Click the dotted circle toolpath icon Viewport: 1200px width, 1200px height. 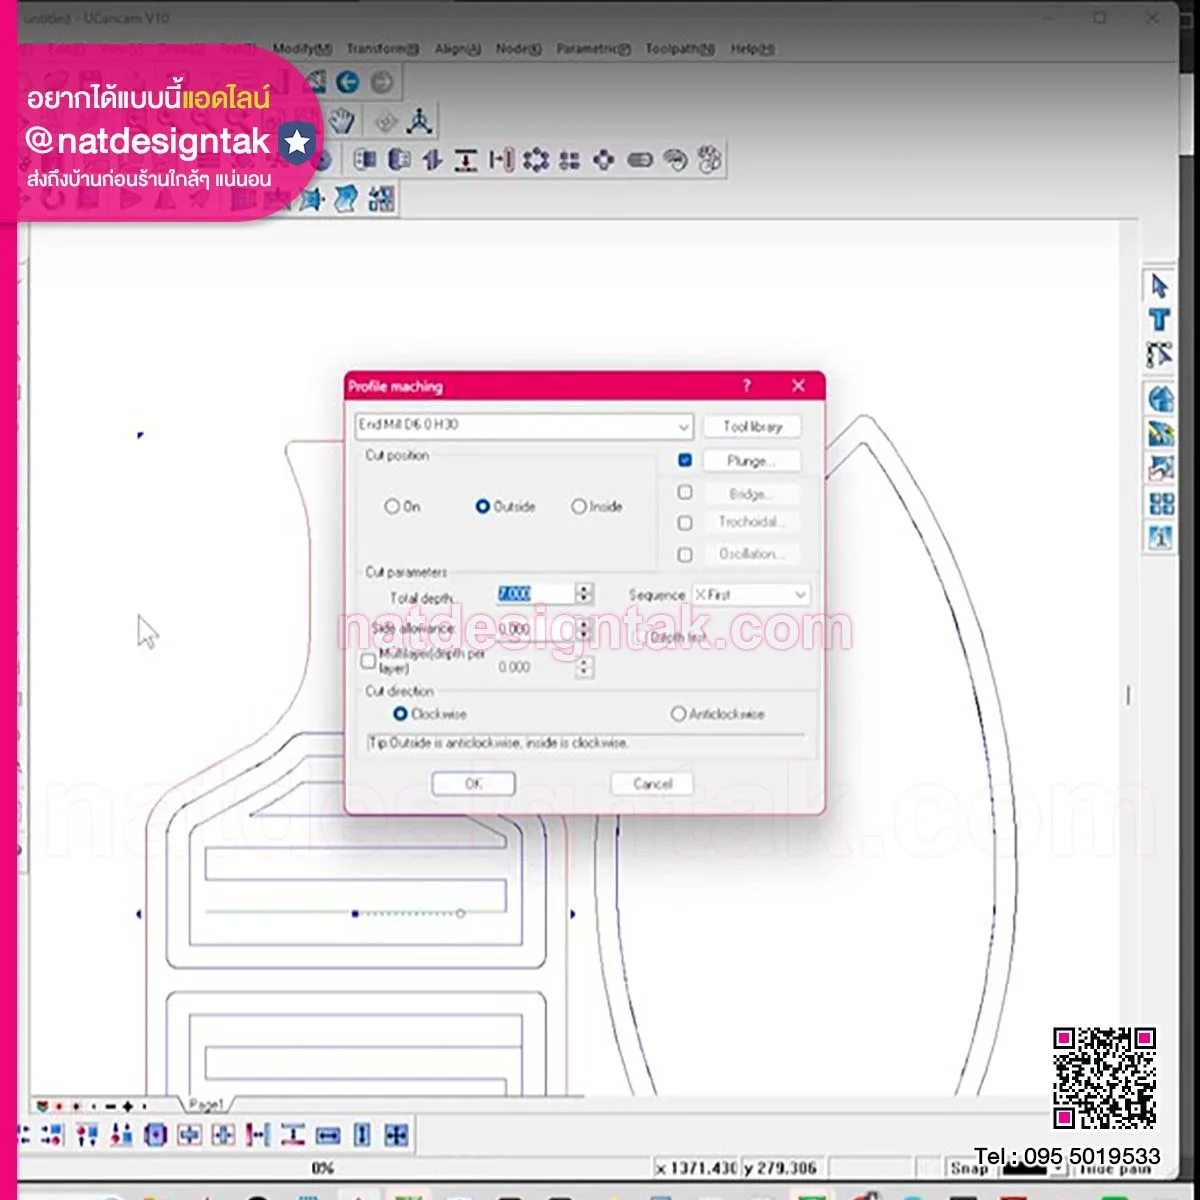(536, 160)
